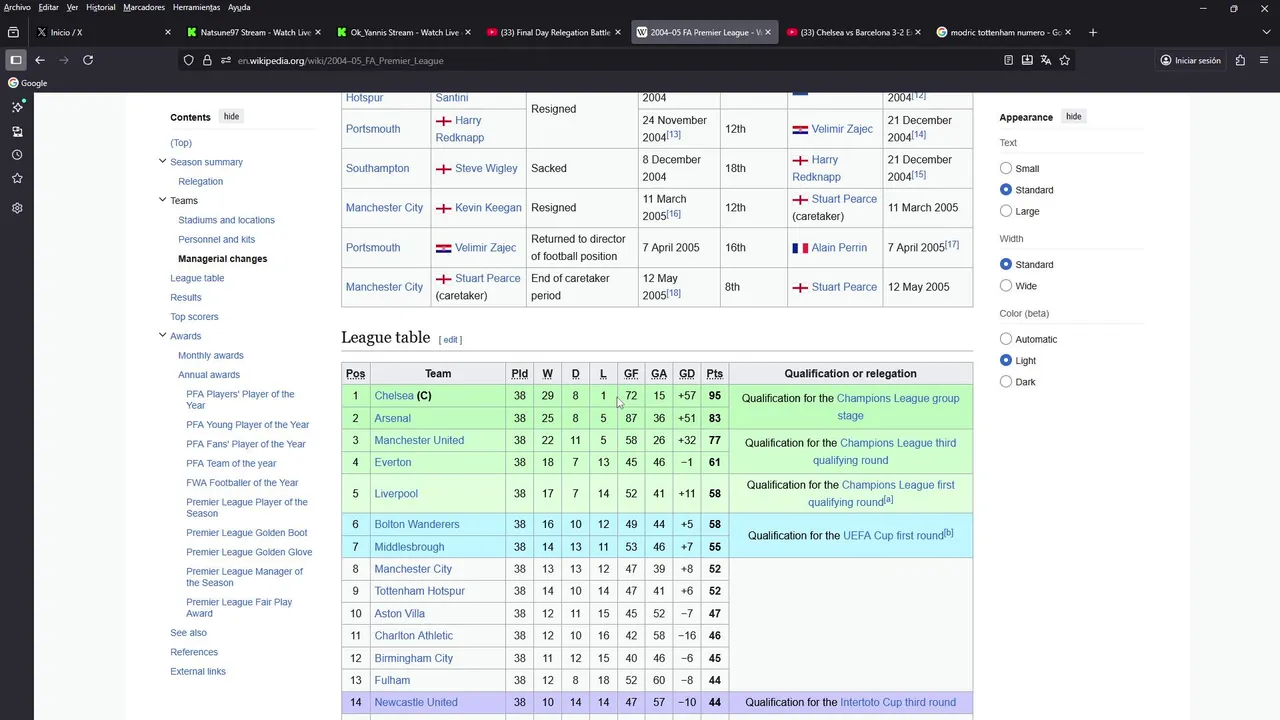Reload the Wikipedia page
The width and height of the screenshot is (1280, 720).
[x=88, y=60]
